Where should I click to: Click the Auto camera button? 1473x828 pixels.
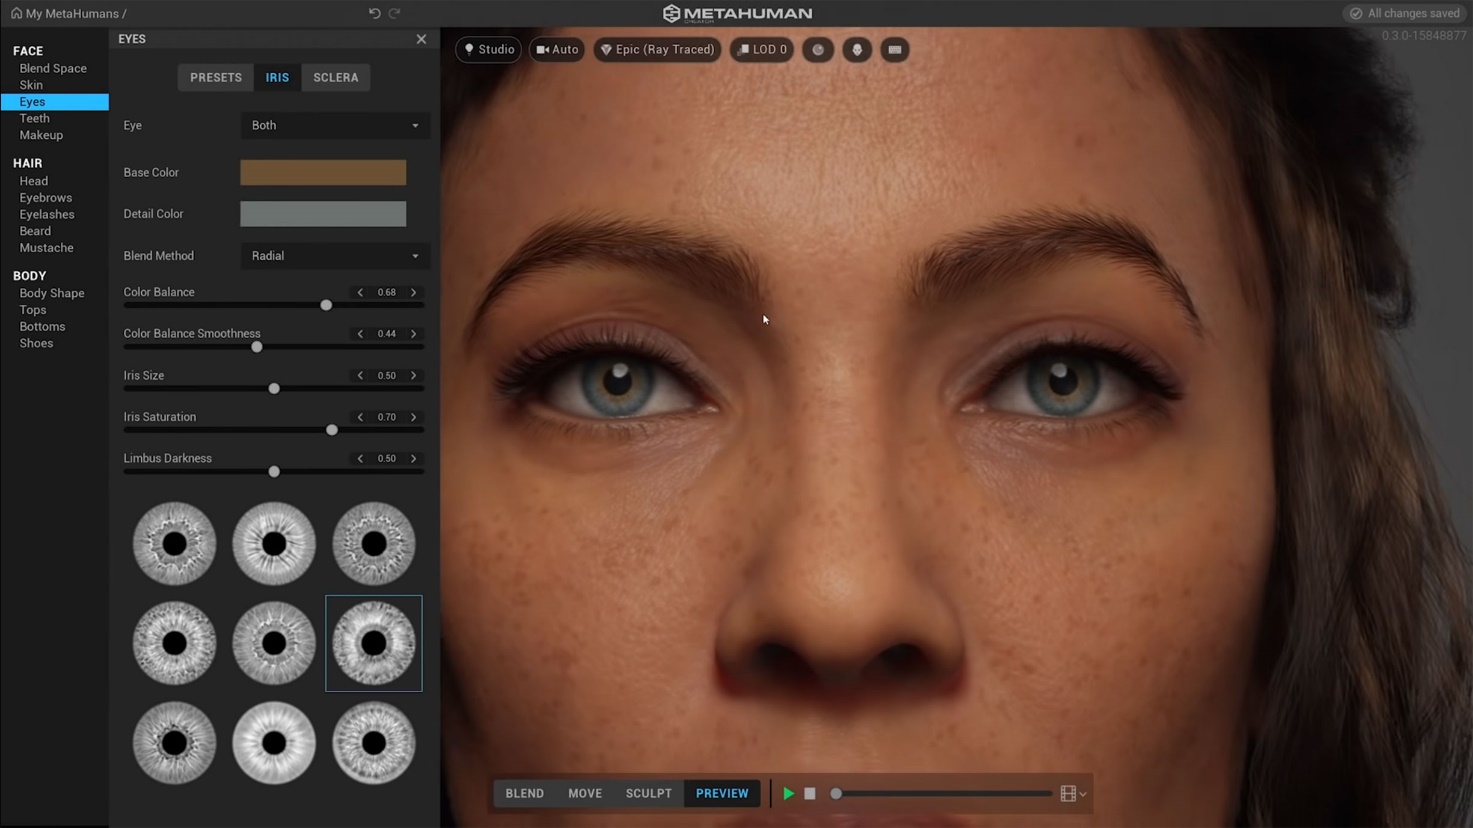tap(557, 49)
